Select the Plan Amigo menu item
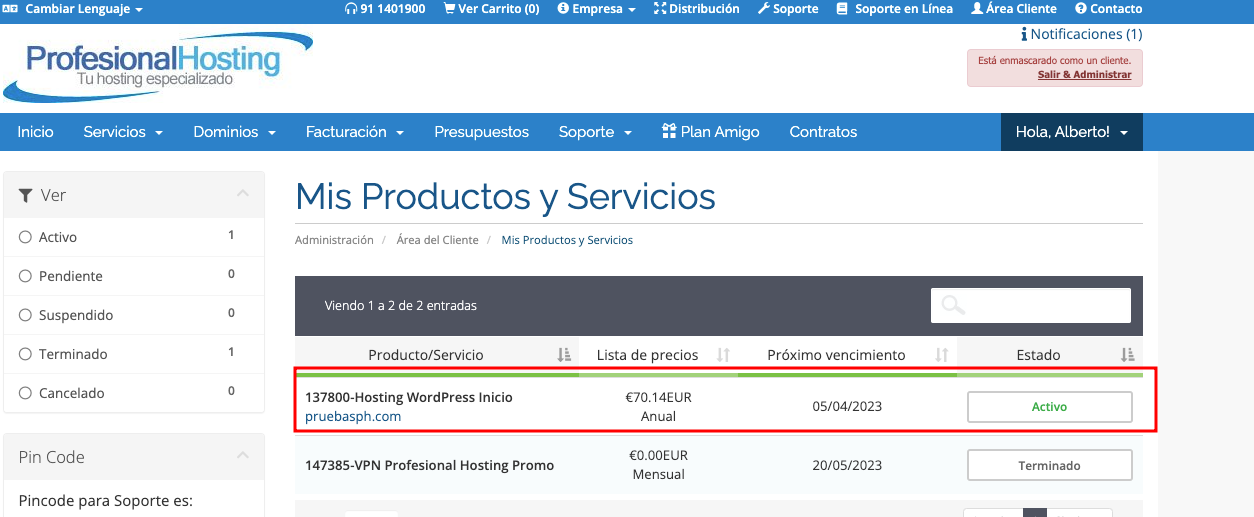The height and width of the screenshot is (517, 1254). coord(711,132)
